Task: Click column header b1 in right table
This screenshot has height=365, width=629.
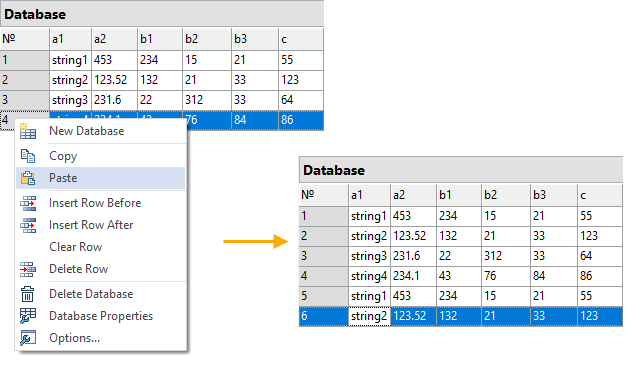Action: click(459, 195)
